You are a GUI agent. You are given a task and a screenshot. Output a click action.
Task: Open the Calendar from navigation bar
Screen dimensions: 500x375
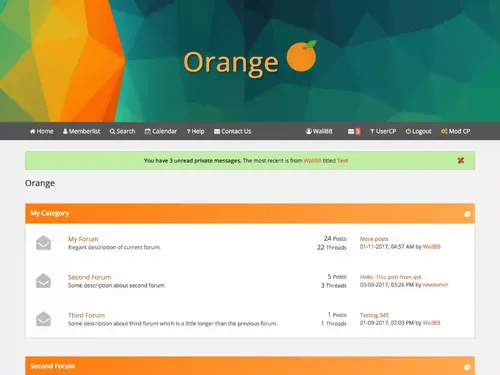coord(161,131)
